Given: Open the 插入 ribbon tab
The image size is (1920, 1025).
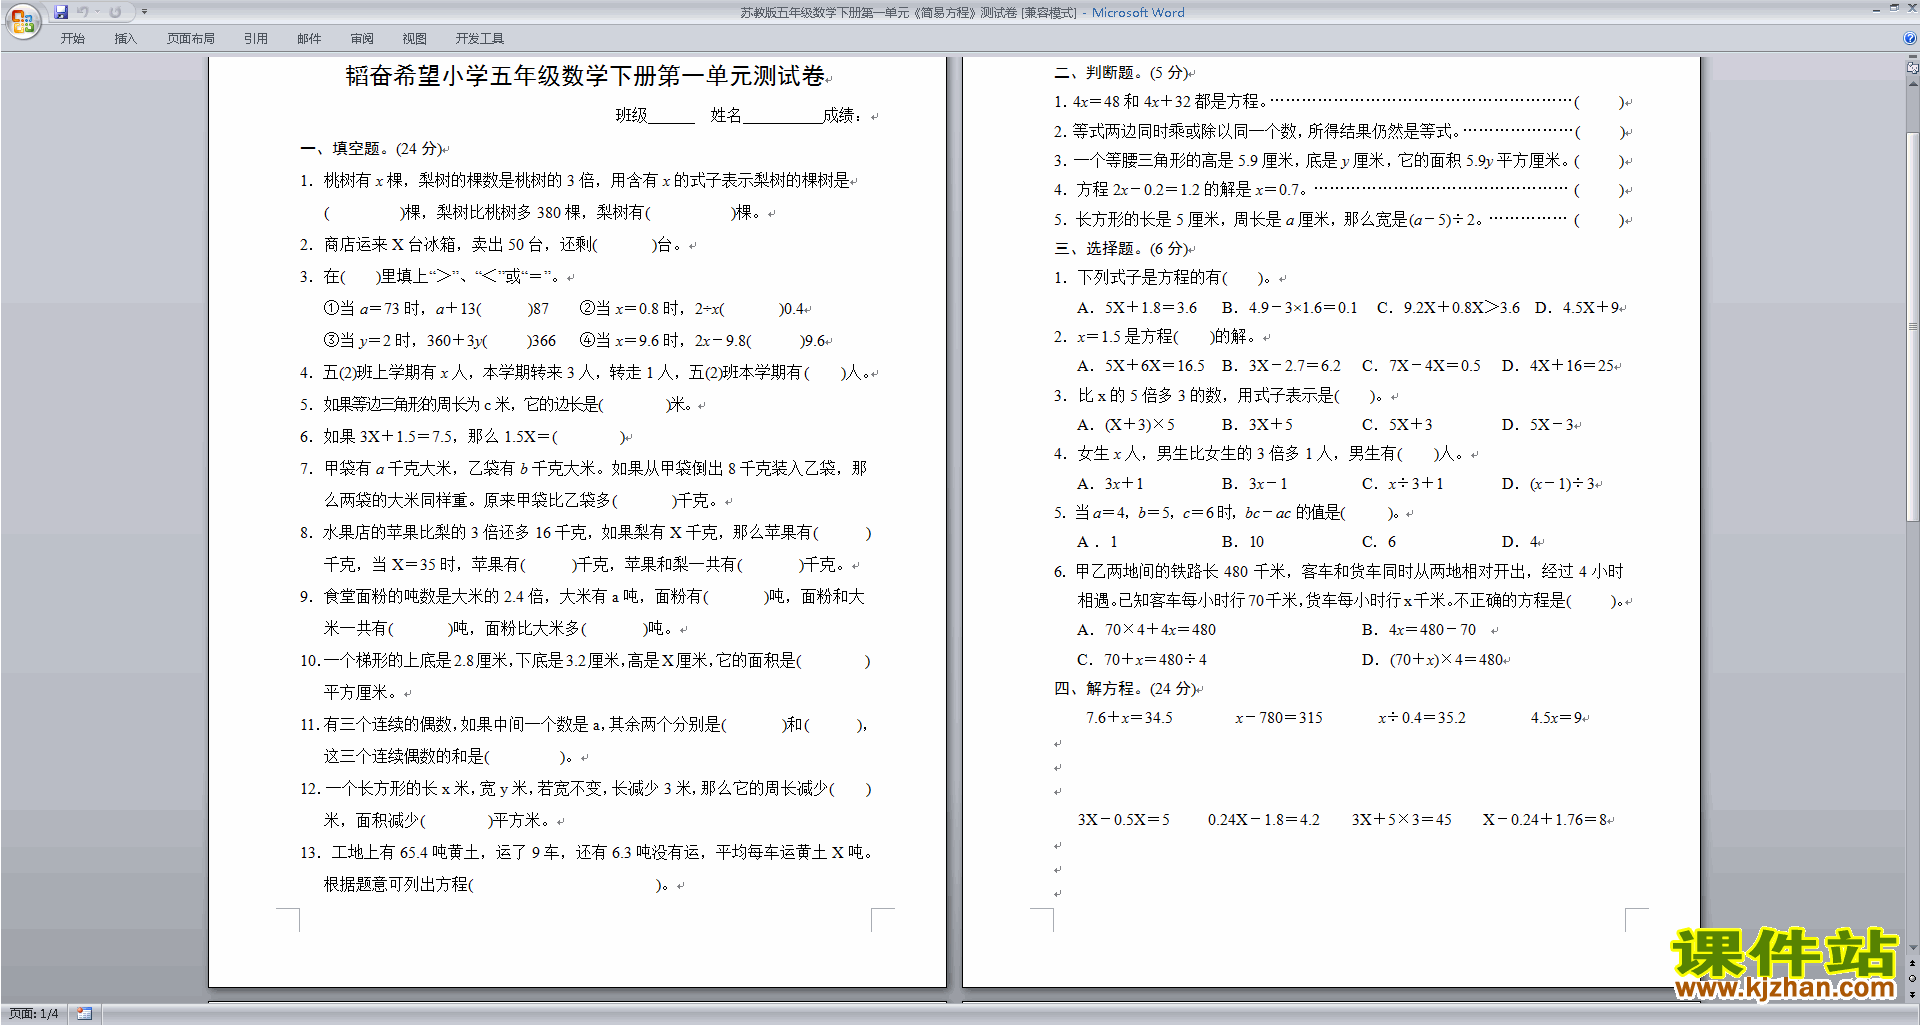Looking at the screenshot, I should tap(125, 39).
